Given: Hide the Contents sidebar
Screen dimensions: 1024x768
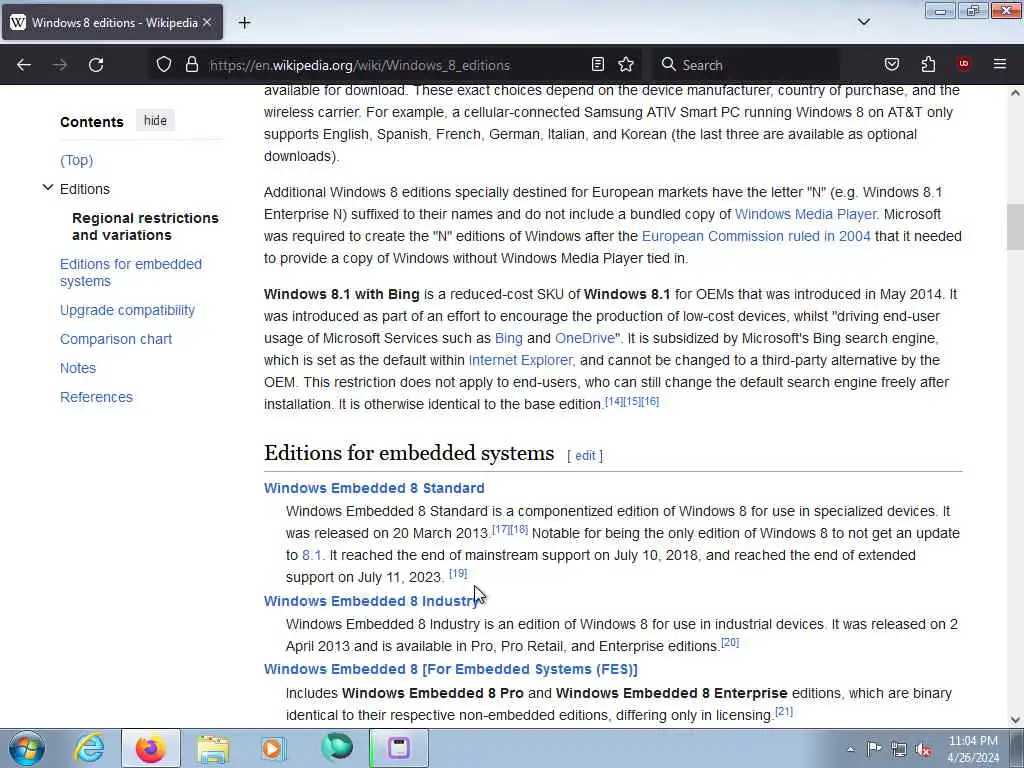Looking at the screenshot, I should (155, 121).
